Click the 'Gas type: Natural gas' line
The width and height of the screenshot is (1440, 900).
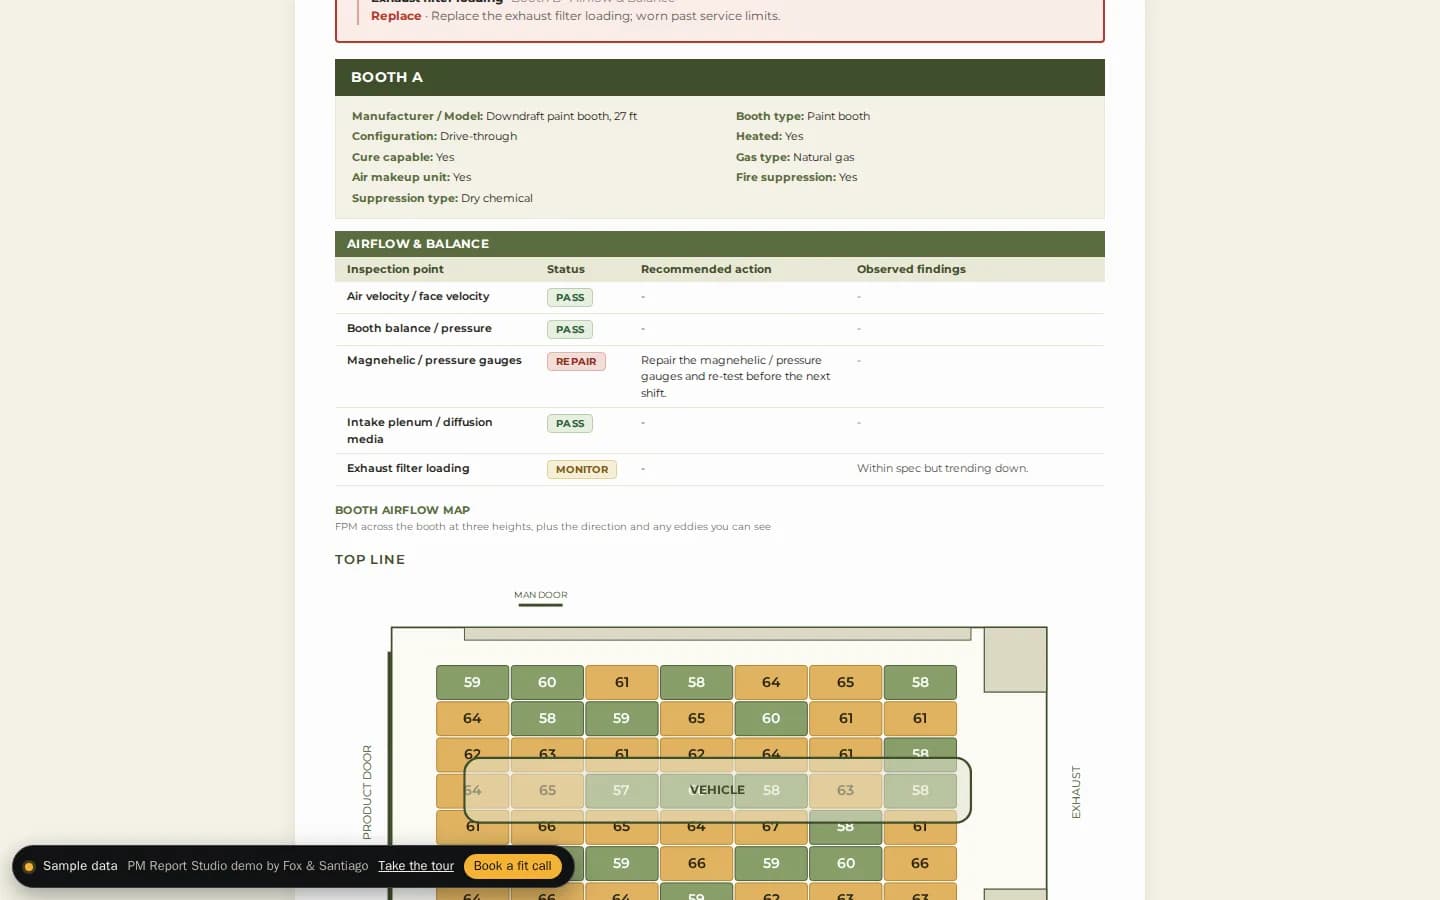point(795,157)
